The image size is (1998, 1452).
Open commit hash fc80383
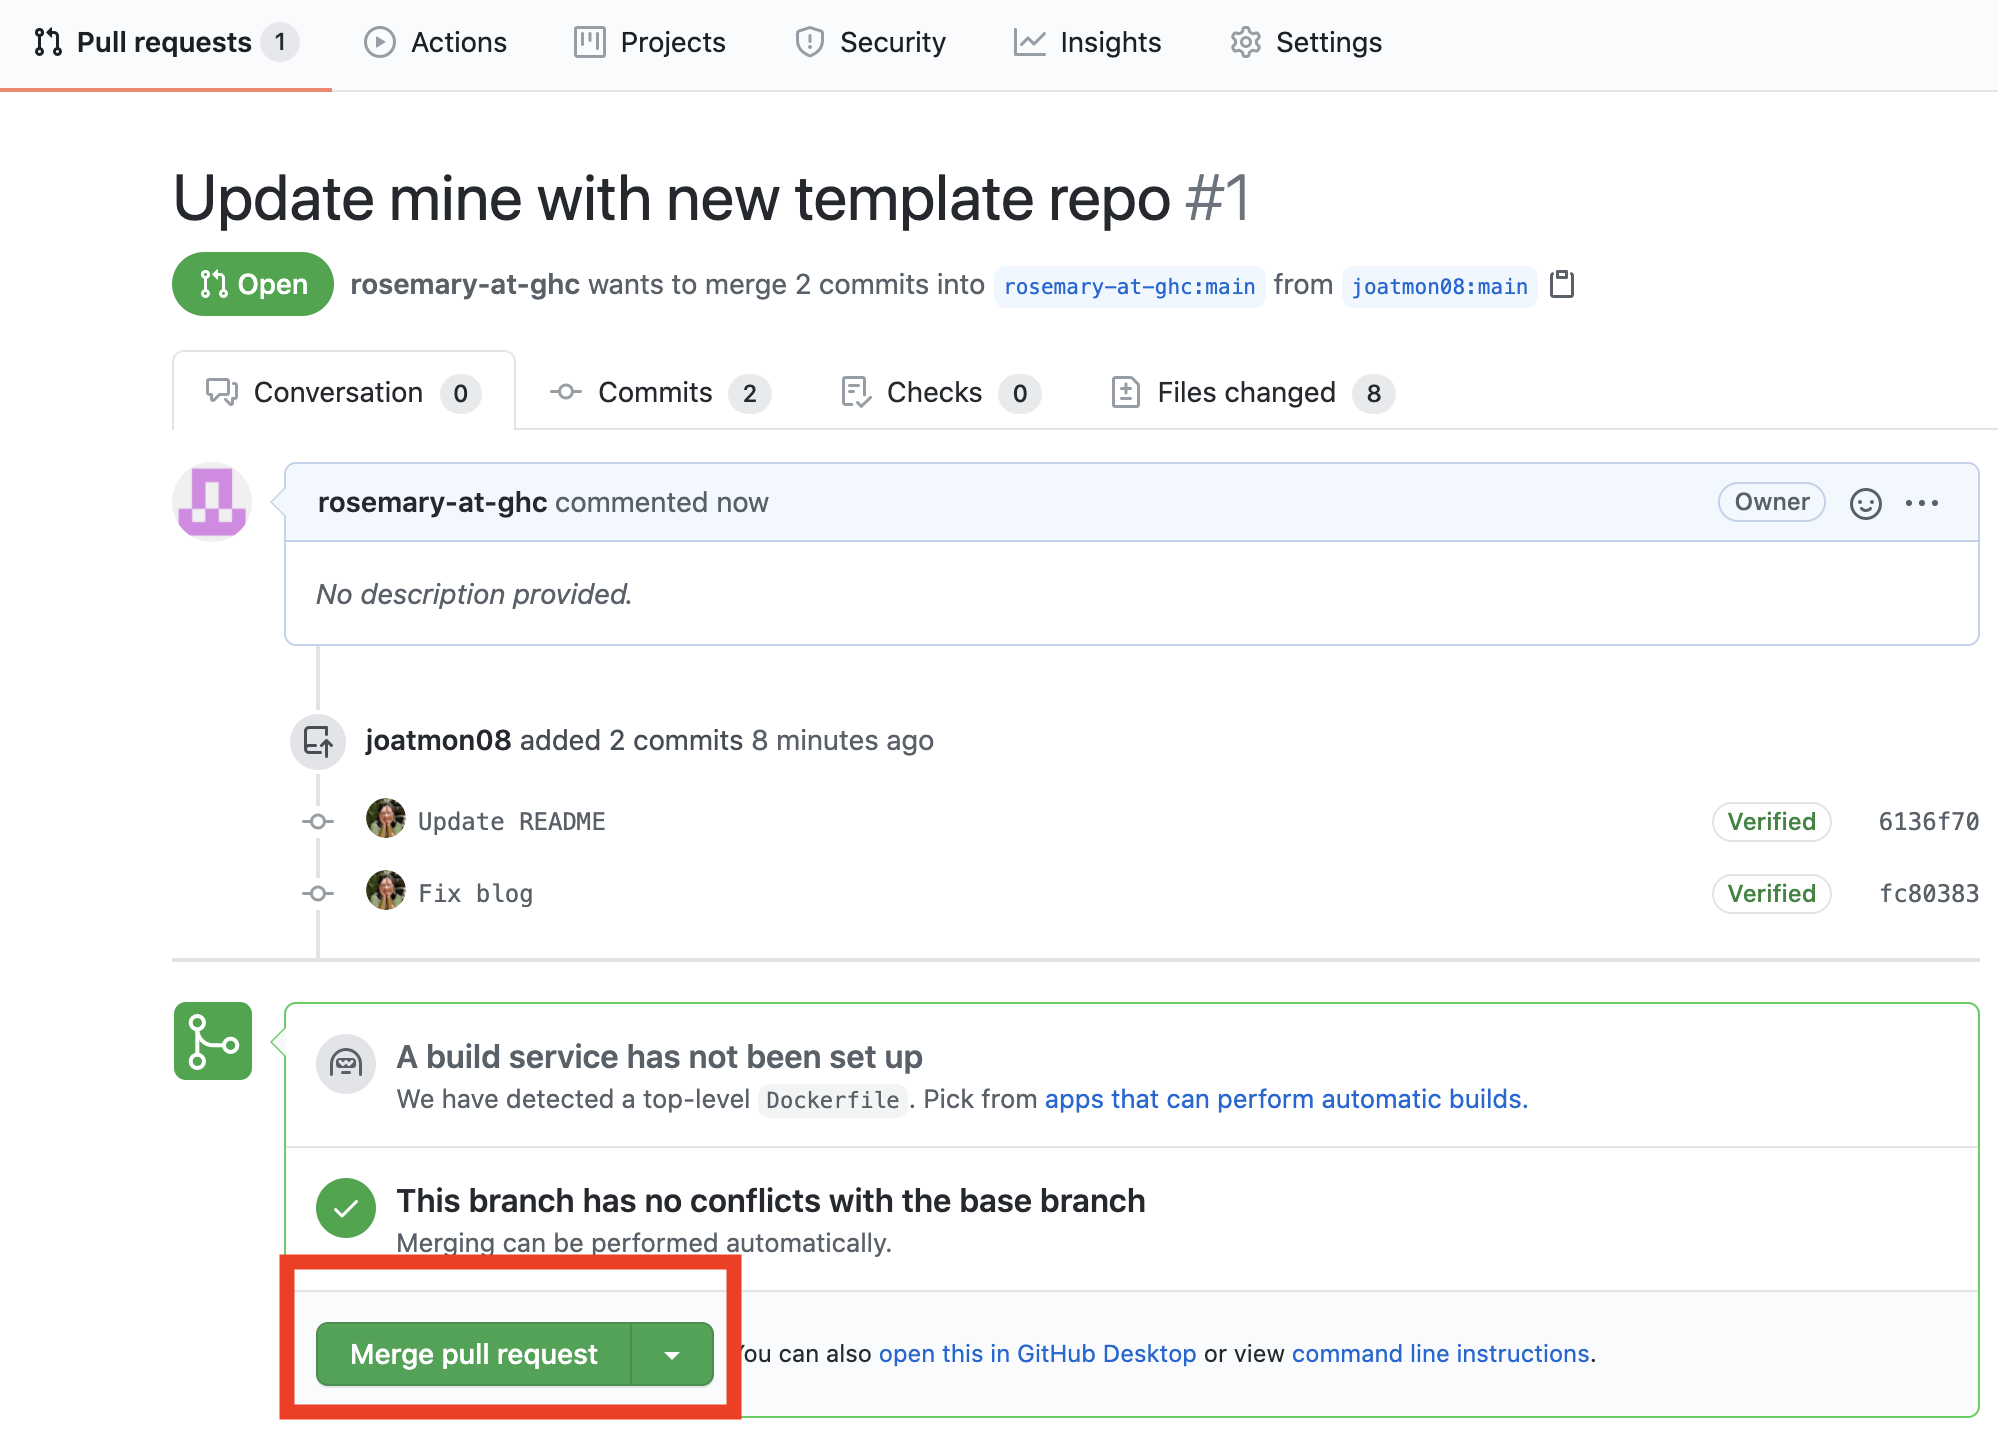[1928, 894]
